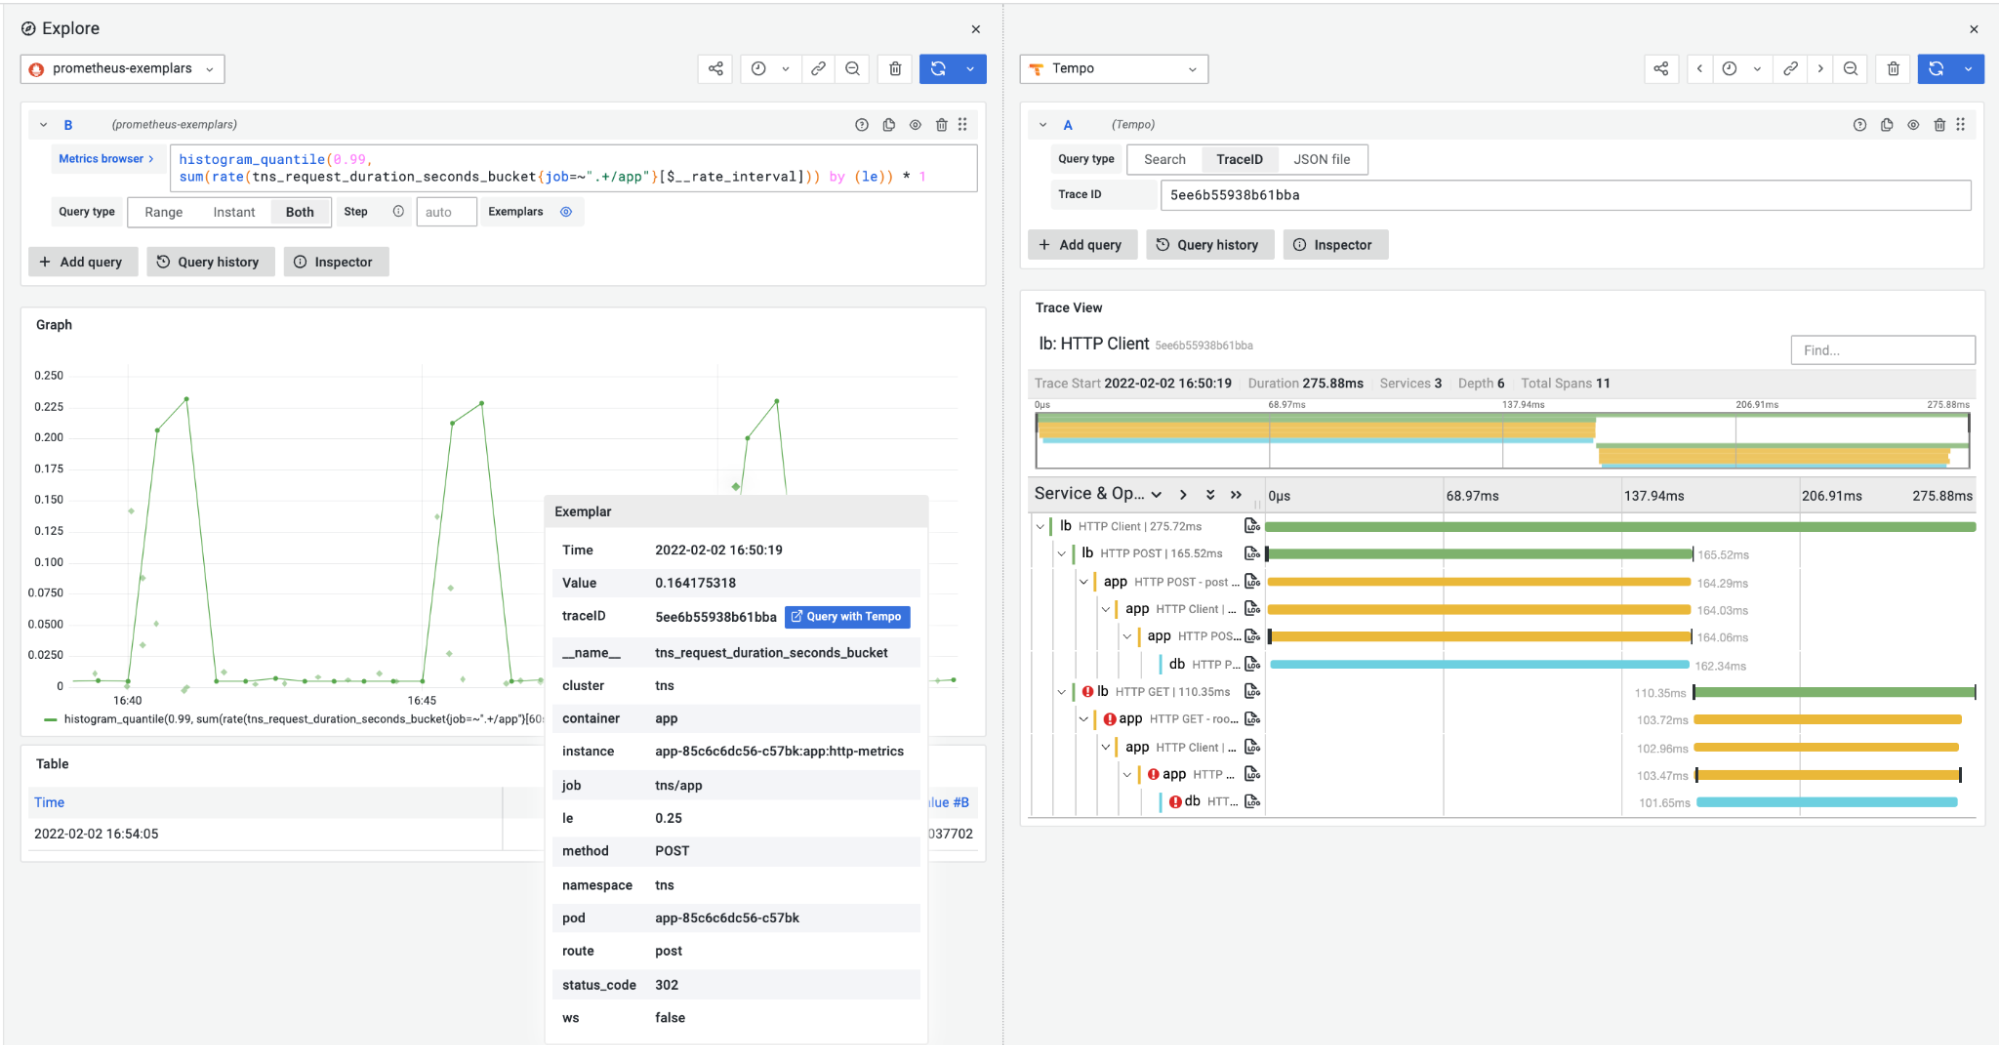
Task: Open the prometheus-exemplars data source dropdown
Action: click(x=122, y=68)
